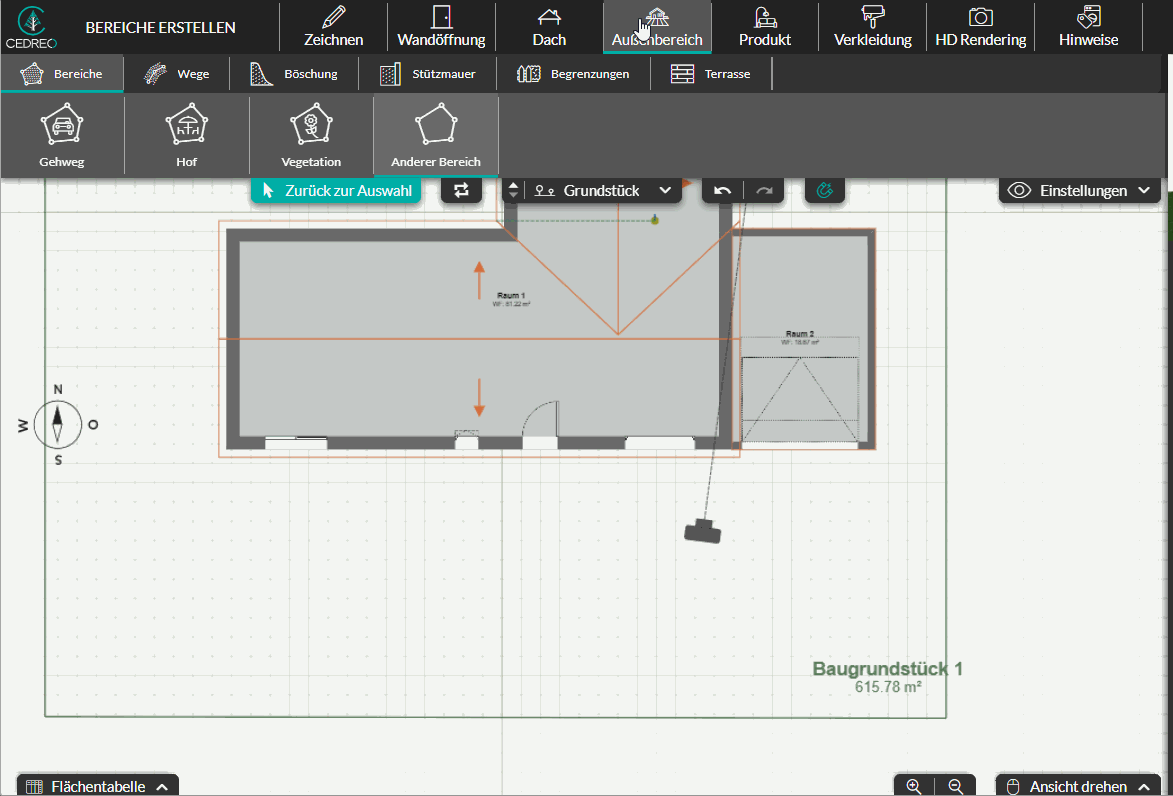This screenshot has height=796, width=1173.
Task: Toggle the magnet snapping button
Action: (824, 190)
